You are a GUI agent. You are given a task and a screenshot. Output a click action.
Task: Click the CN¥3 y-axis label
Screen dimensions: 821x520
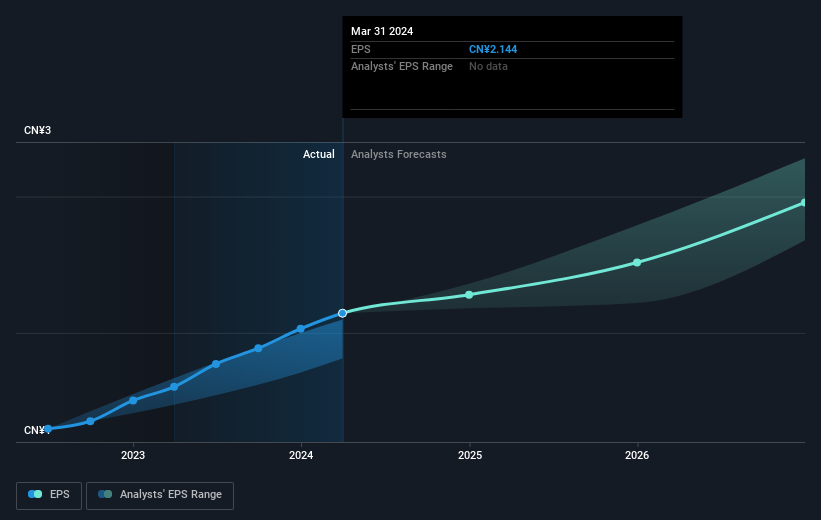click(37, 130)
